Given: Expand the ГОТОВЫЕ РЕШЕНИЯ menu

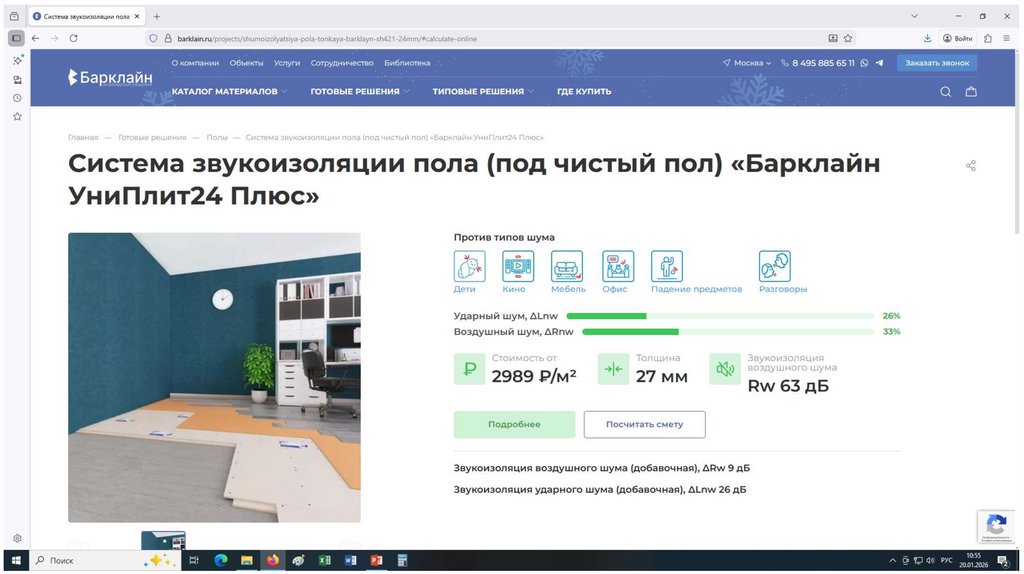Looking at the screenshot, I should (360, 91).
